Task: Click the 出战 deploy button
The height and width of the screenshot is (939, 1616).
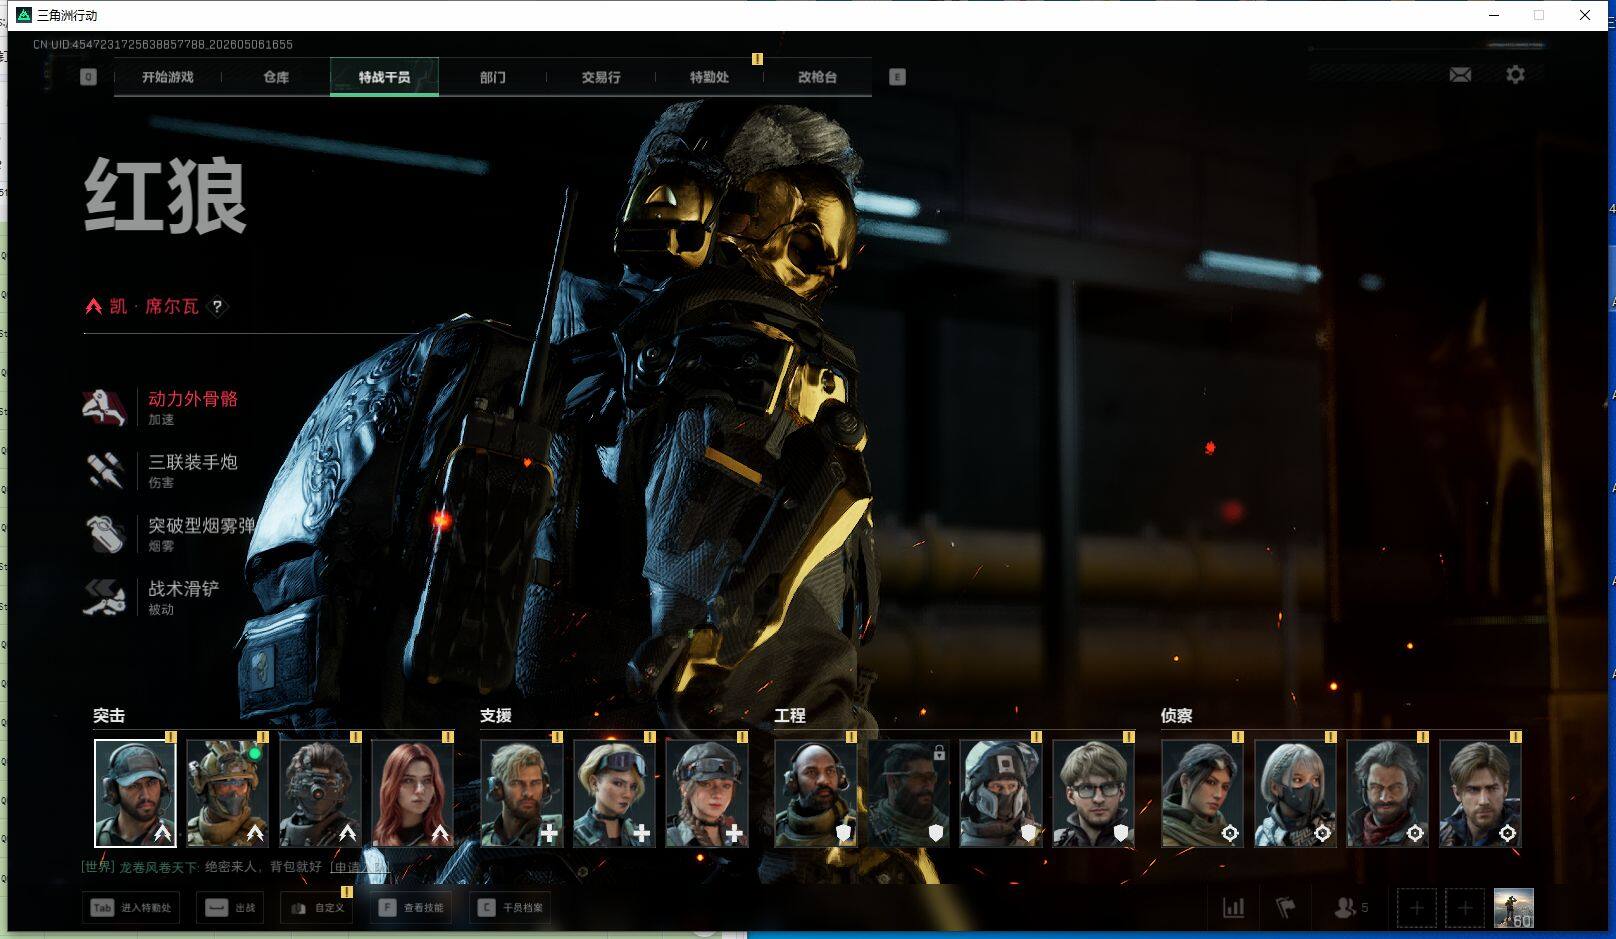Action: pos(231,908)
